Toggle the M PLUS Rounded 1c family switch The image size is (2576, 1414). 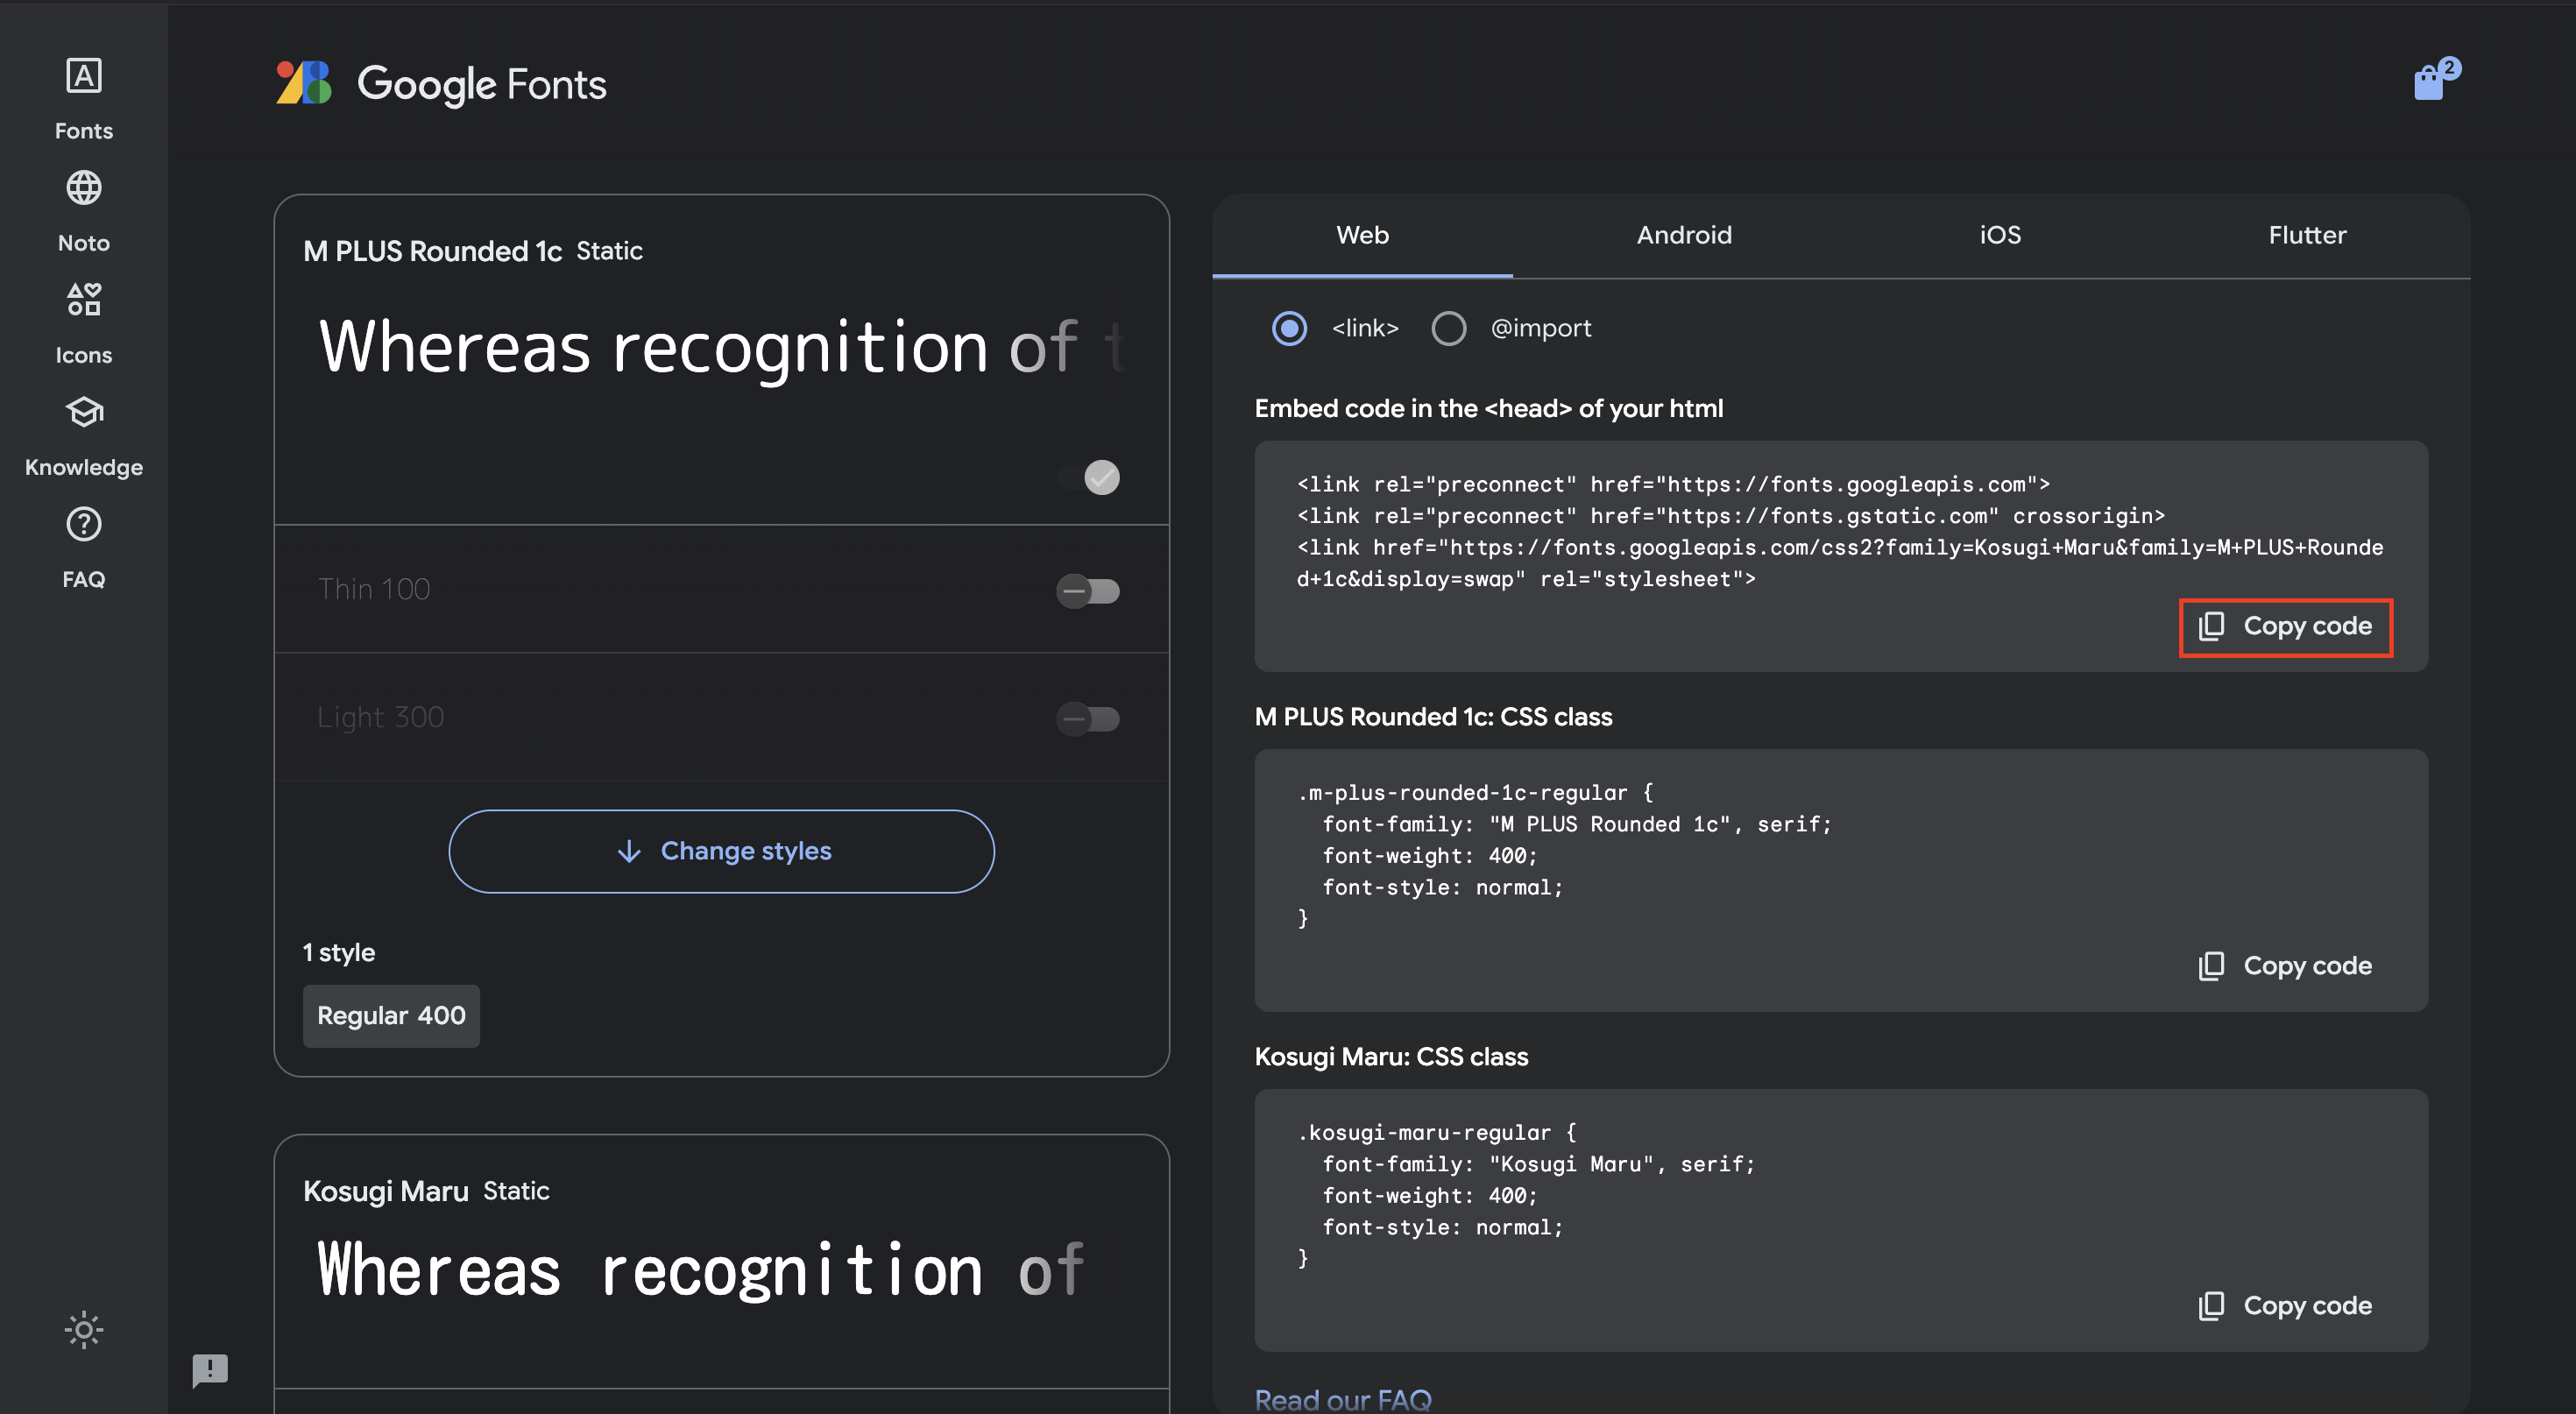pos(1090,478)
